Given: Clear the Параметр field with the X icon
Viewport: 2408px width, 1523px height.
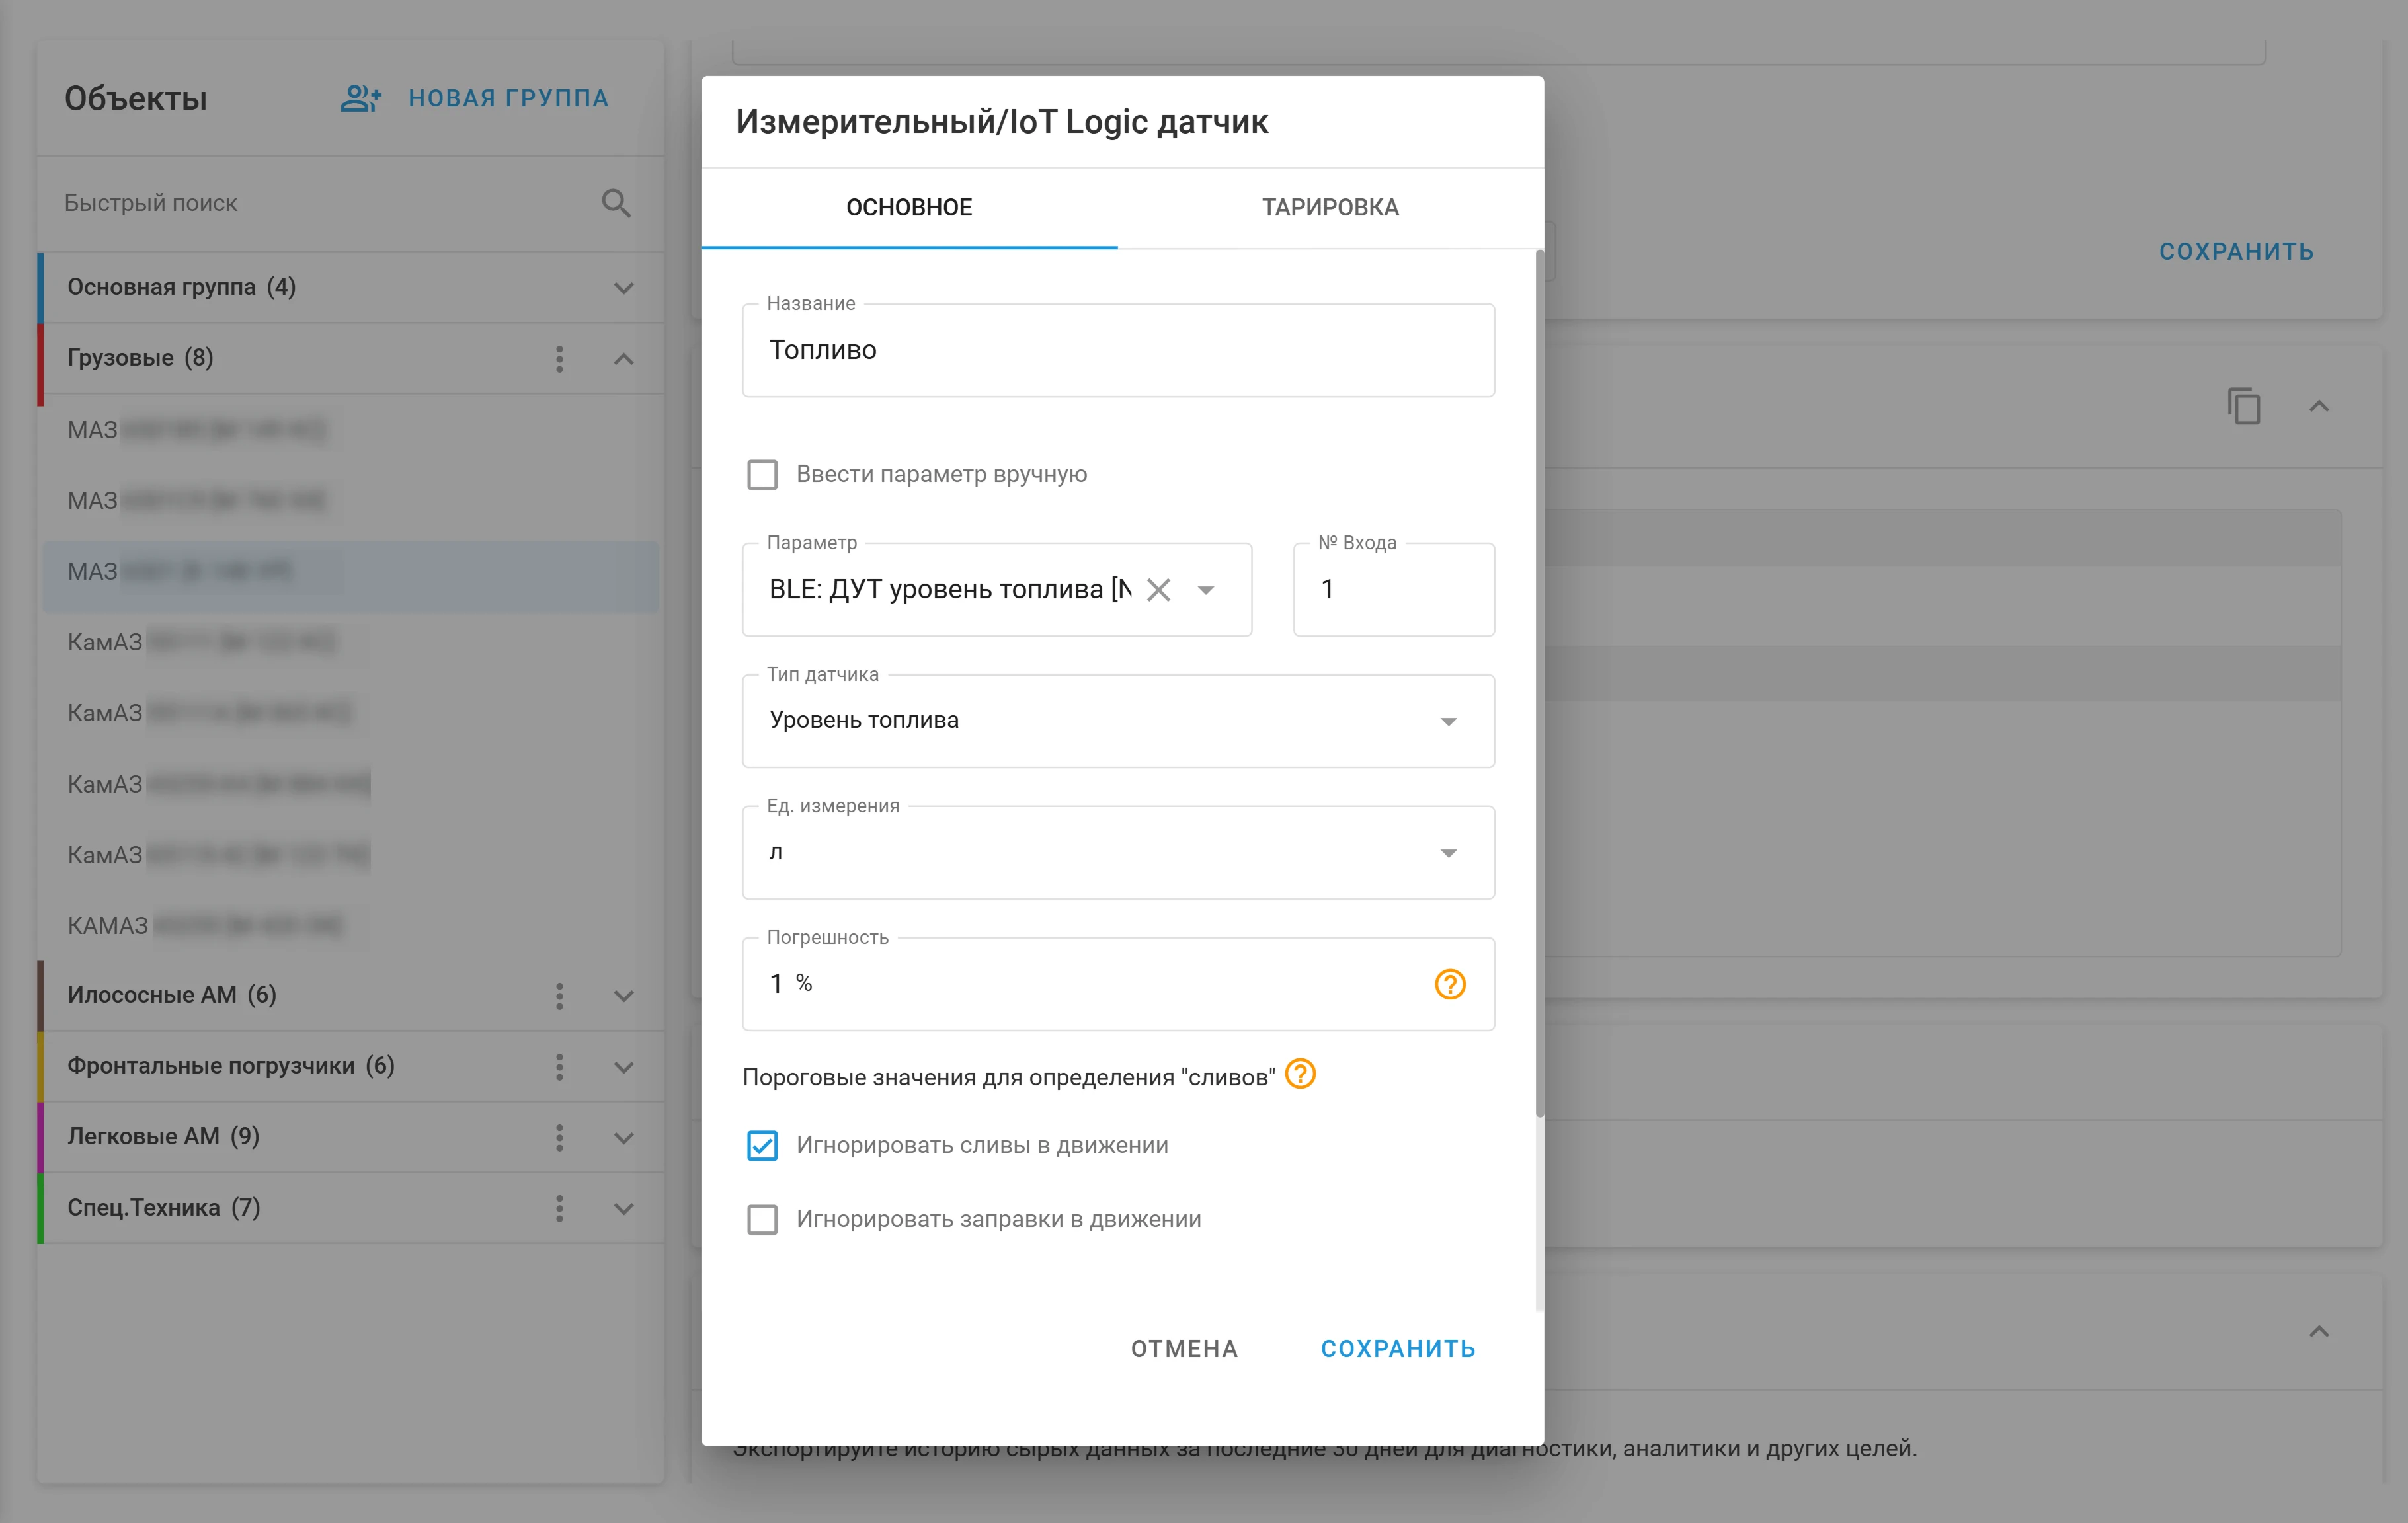Looking at the screenshot, I should click(1158, 590).
